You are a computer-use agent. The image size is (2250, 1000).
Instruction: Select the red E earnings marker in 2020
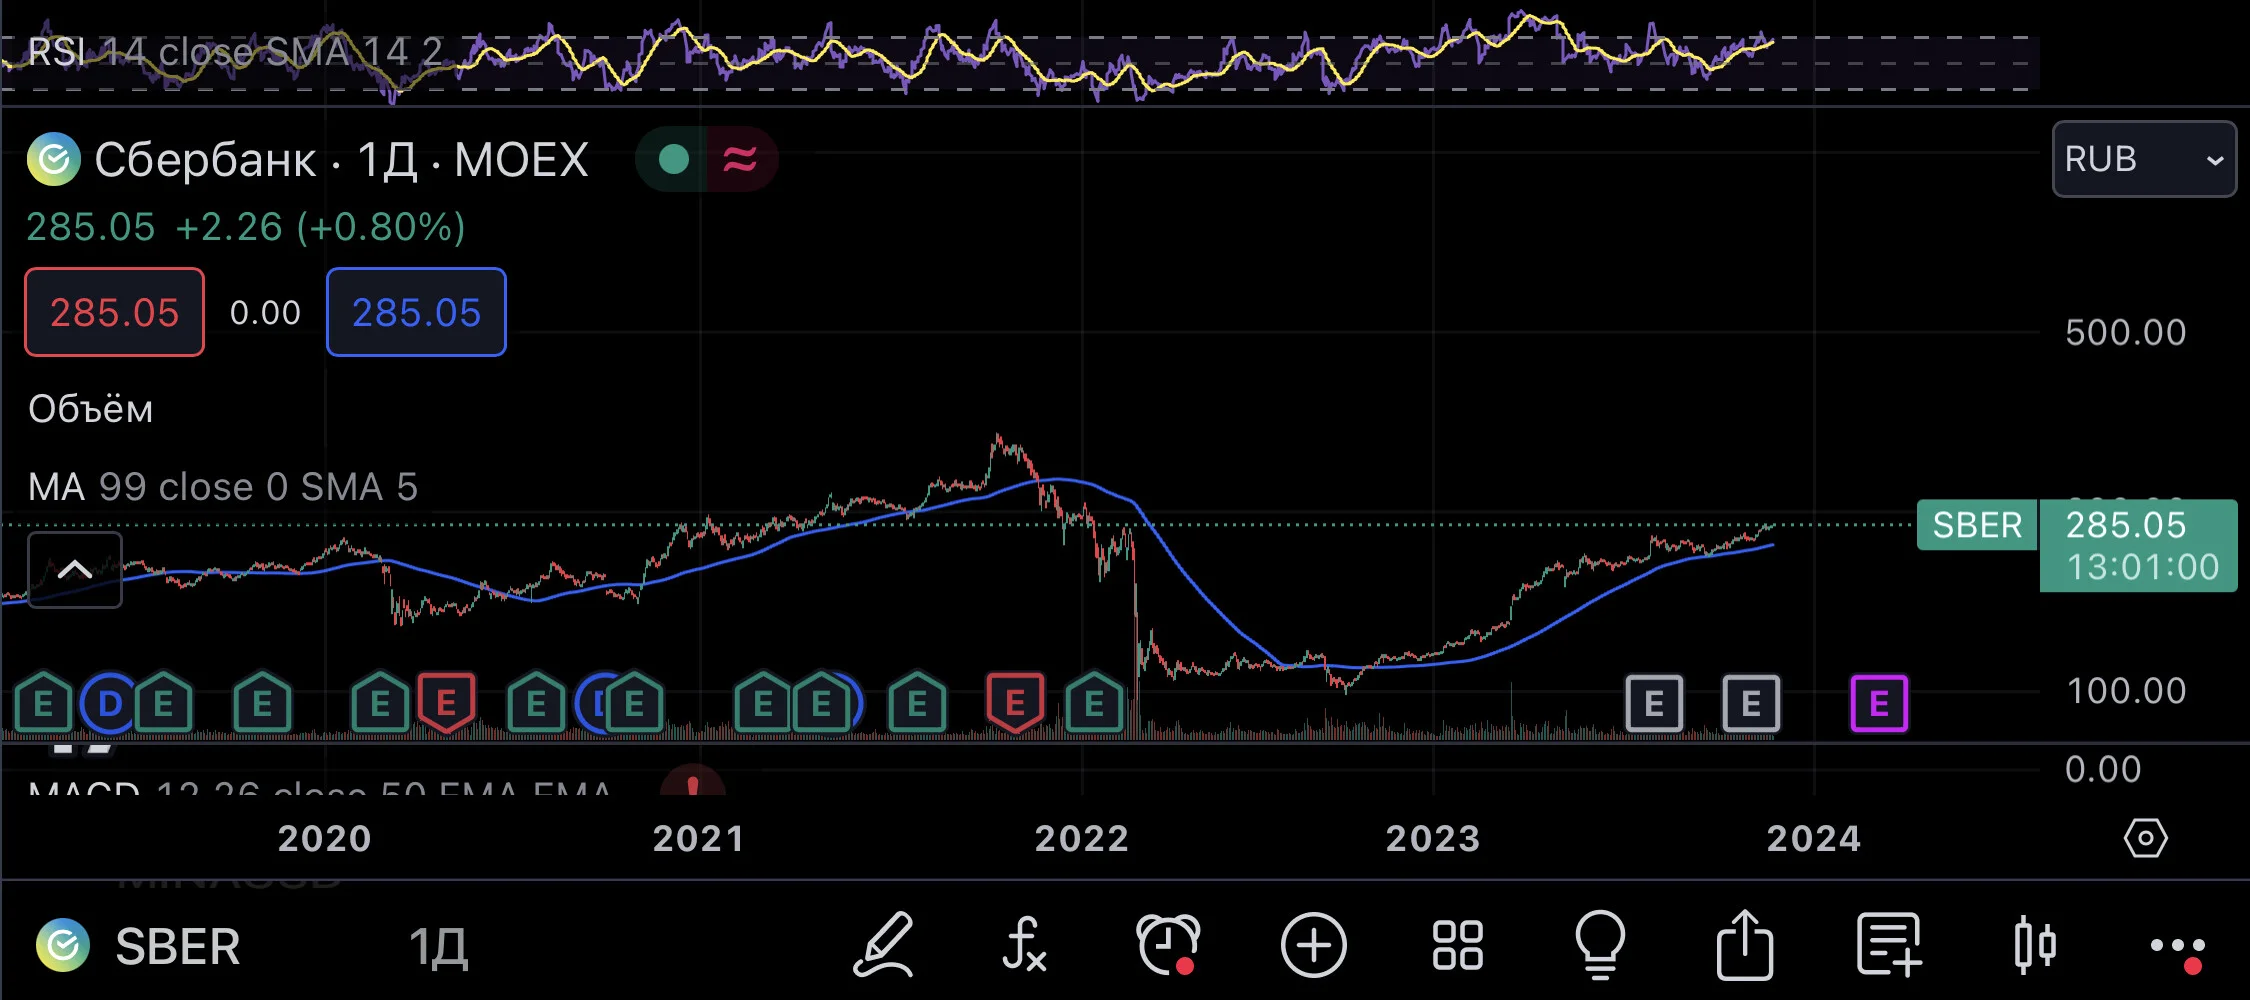(446, 703)
